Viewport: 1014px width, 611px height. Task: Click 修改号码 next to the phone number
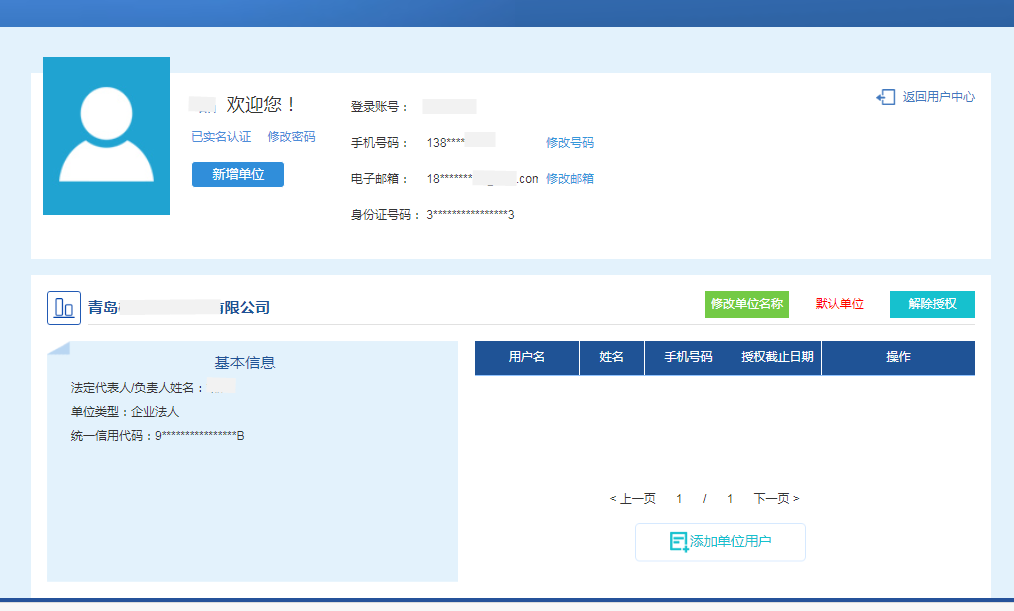(569, 142)
